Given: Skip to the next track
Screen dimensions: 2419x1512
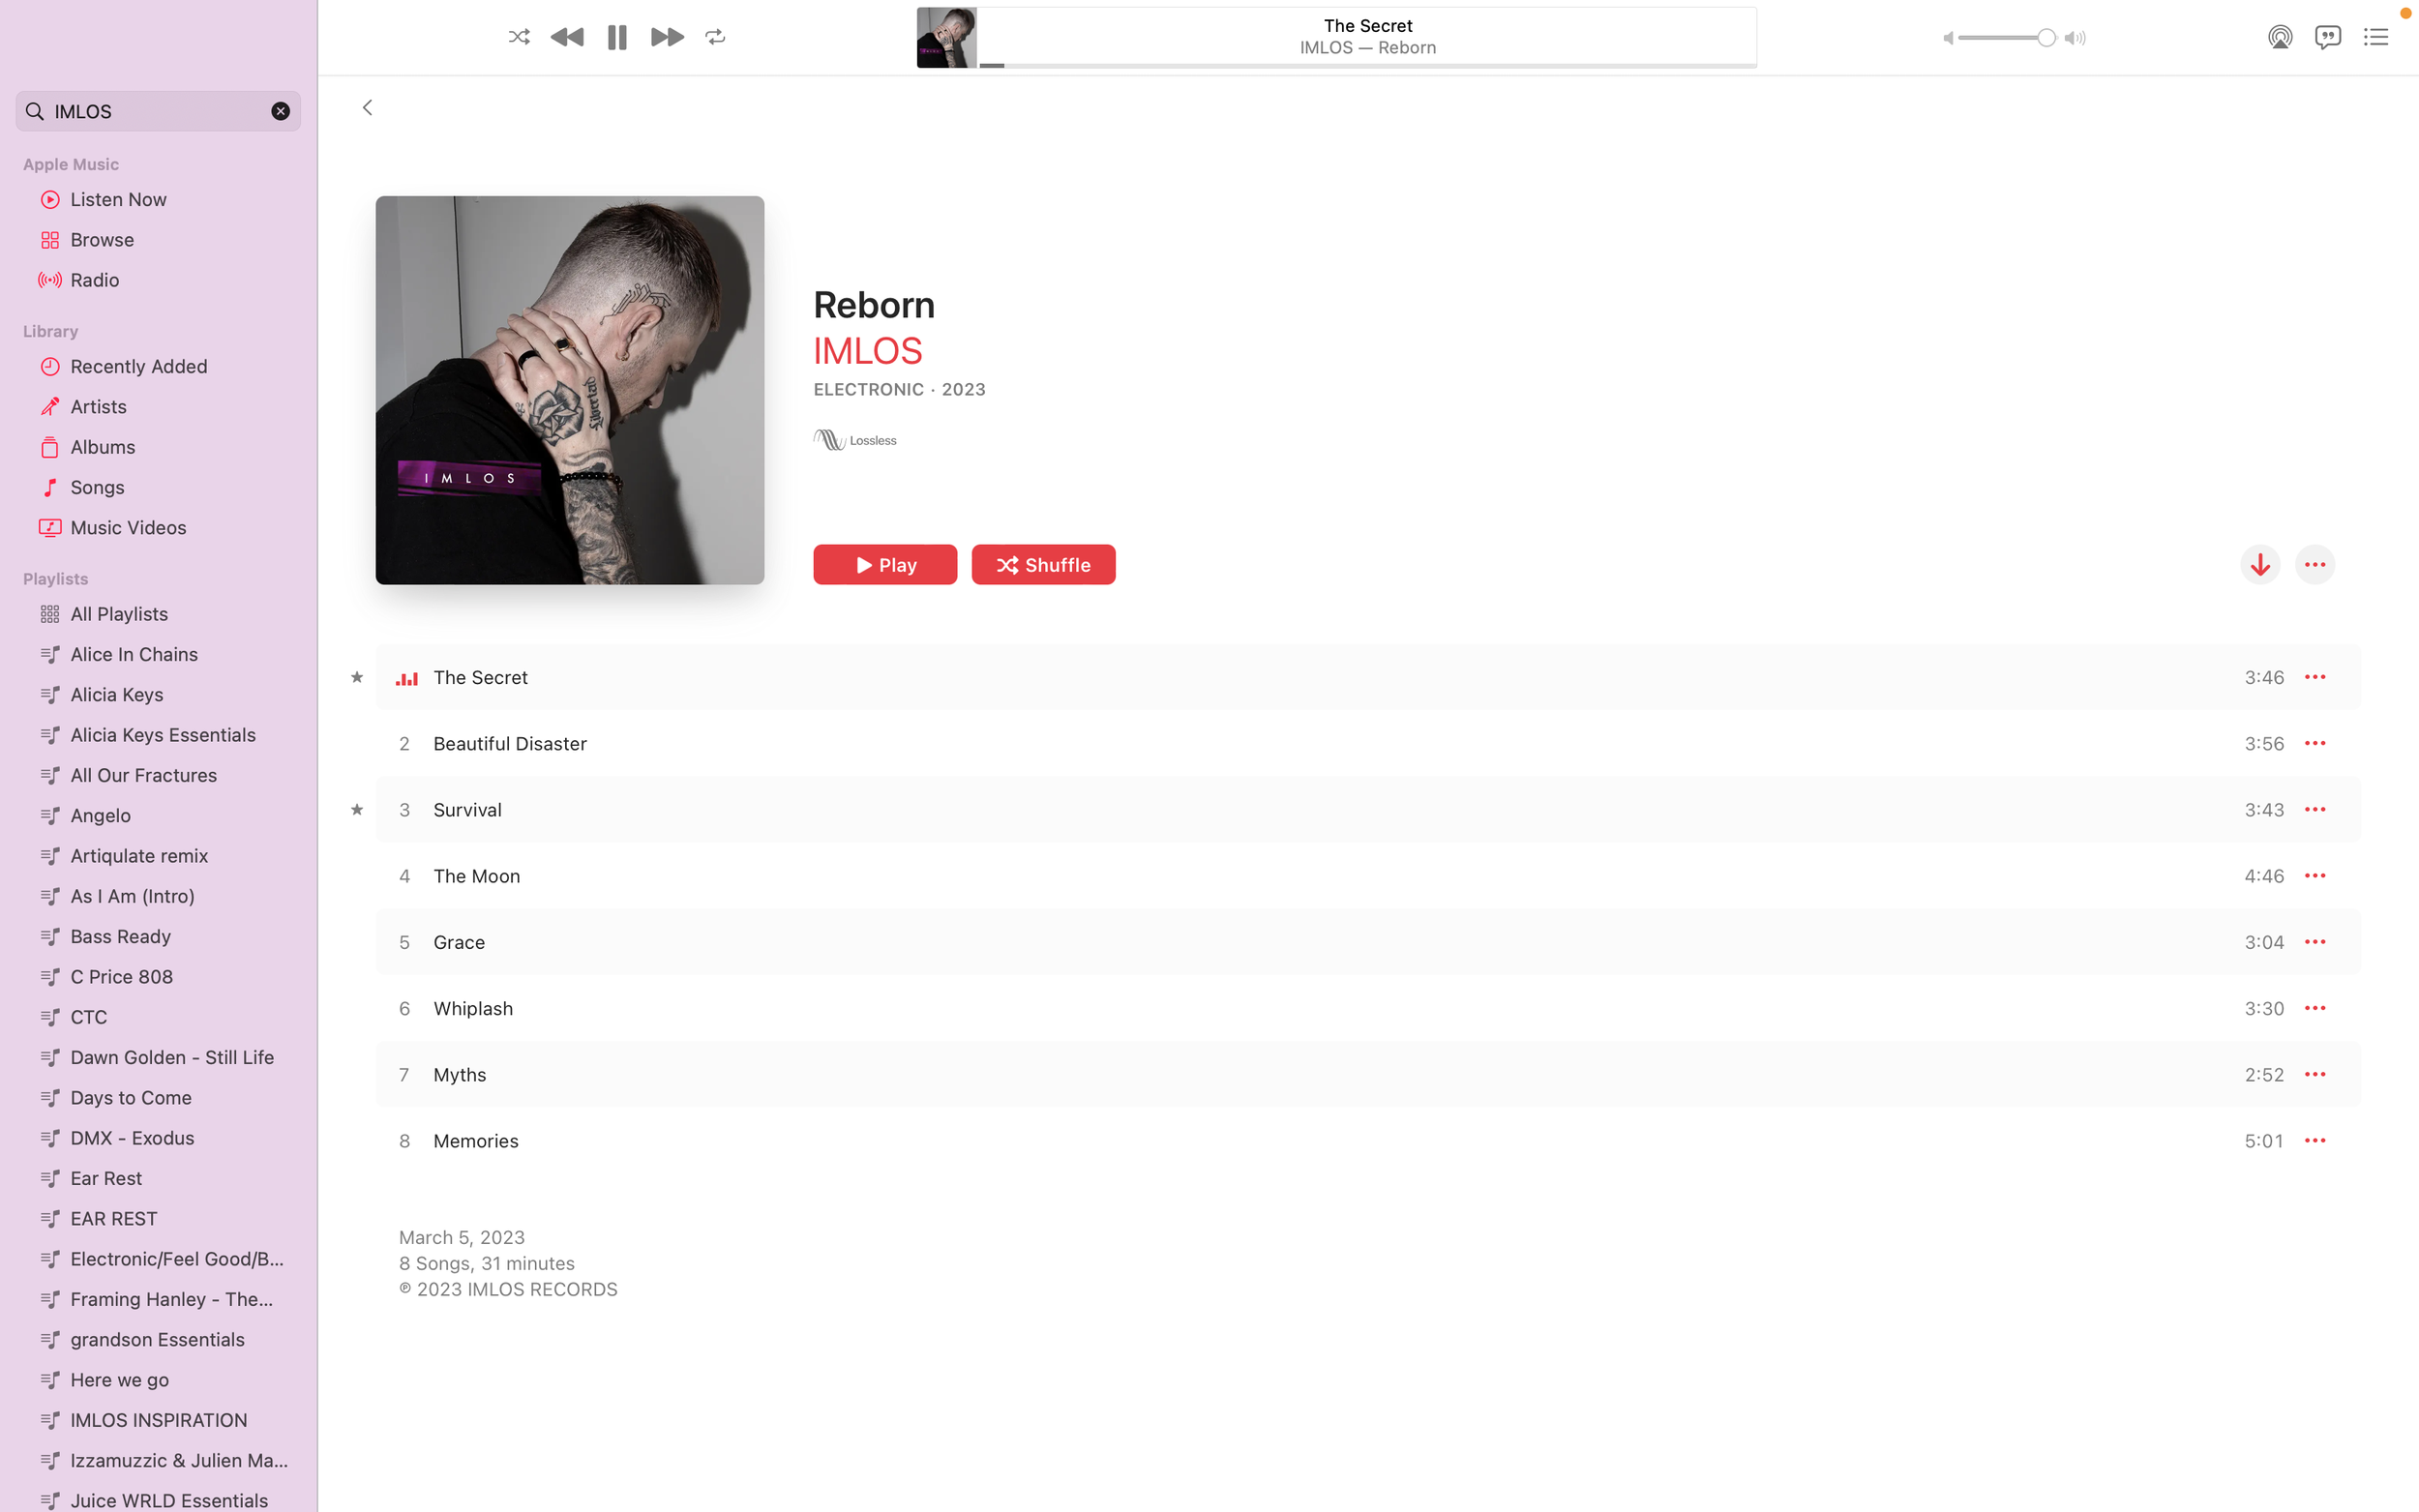Looking at the screenshot, I should click(x=667, y=37).
